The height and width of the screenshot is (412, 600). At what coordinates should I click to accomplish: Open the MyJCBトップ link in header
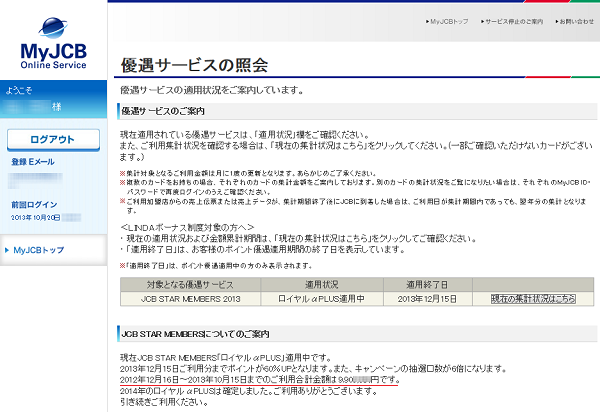(449, 22)
